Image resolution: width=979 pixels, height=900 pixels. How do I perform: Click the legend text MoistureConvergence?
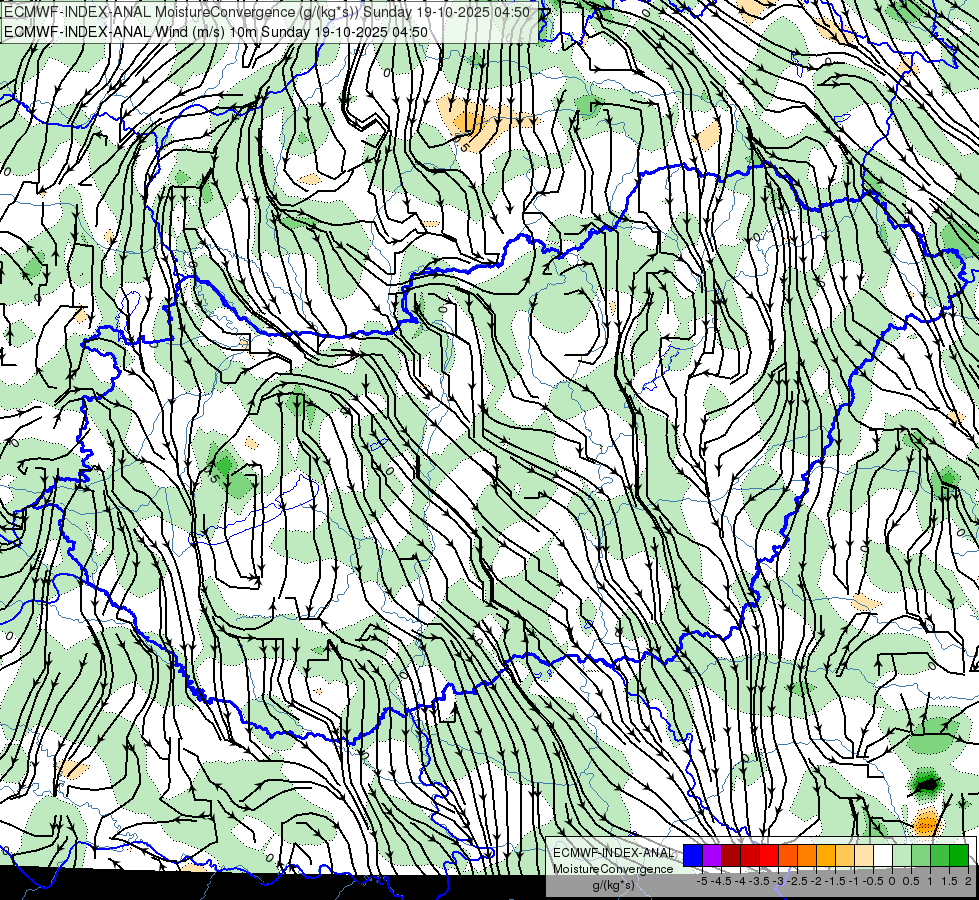(613, 869)
